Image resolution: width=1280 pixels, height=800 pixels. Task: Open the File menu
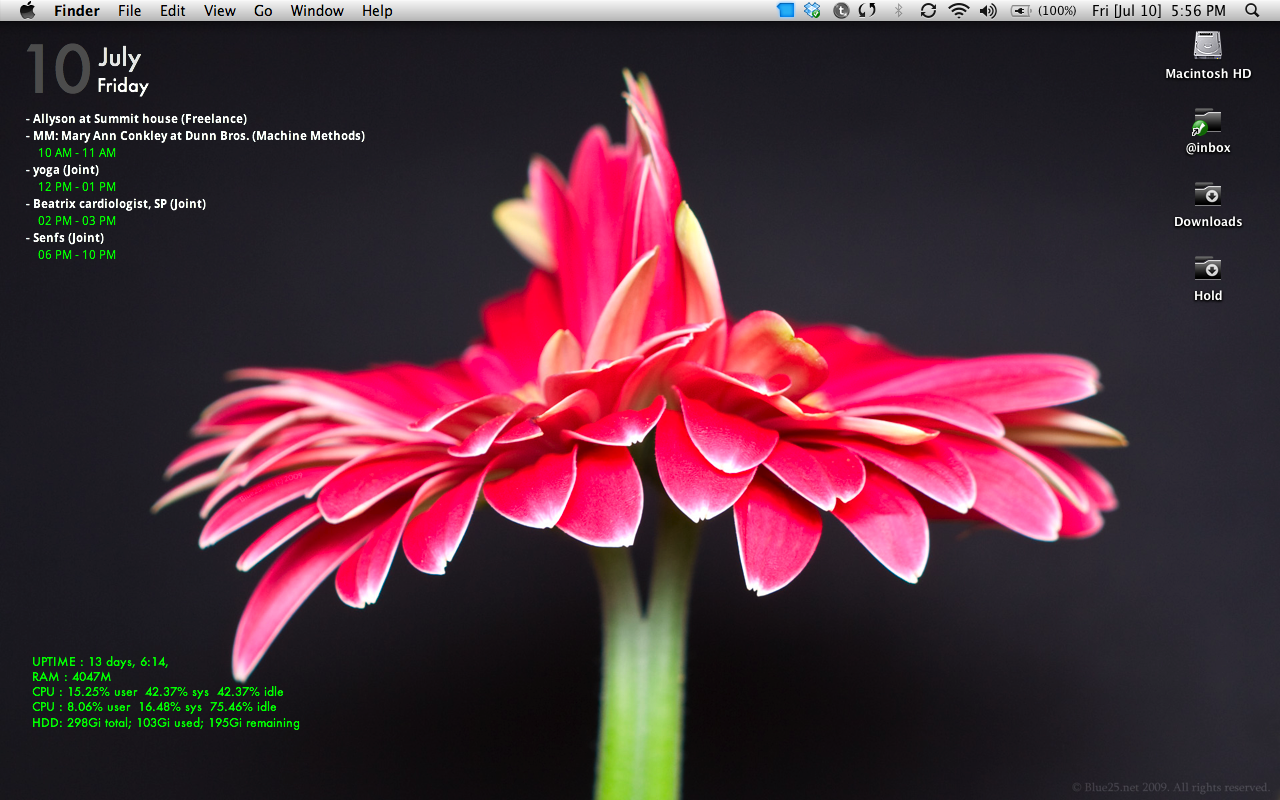click(129, 11)
